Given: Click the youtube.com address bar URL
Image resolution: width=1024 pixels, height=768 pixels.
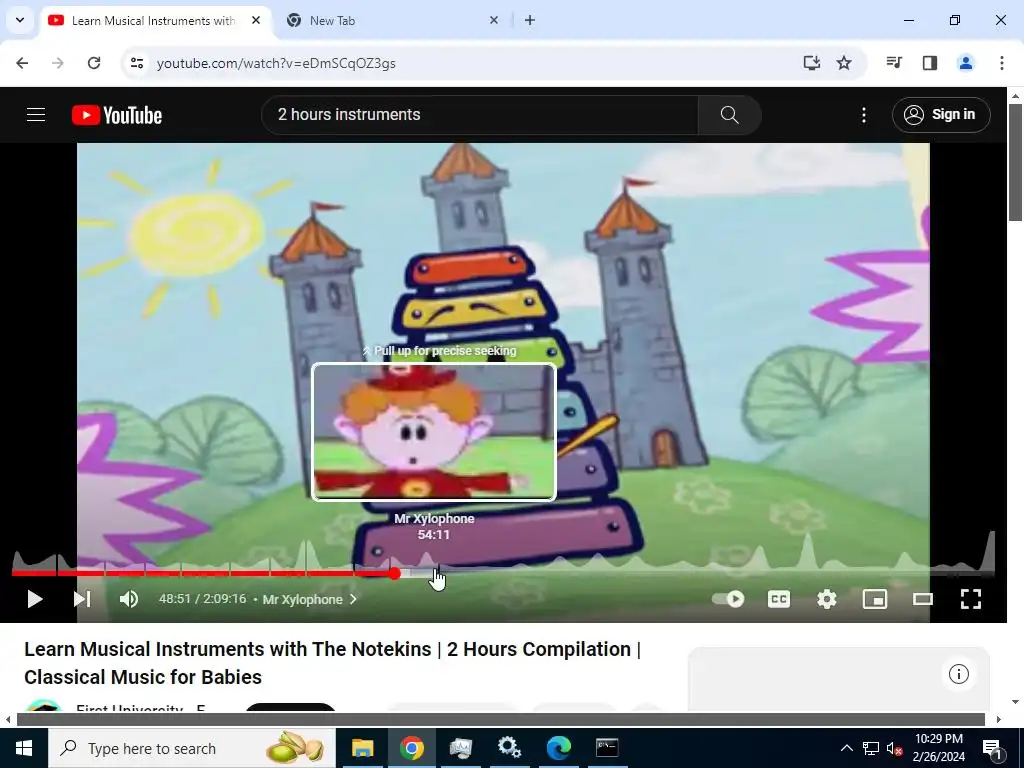Looking at the screenshot, I should (276, 63).
